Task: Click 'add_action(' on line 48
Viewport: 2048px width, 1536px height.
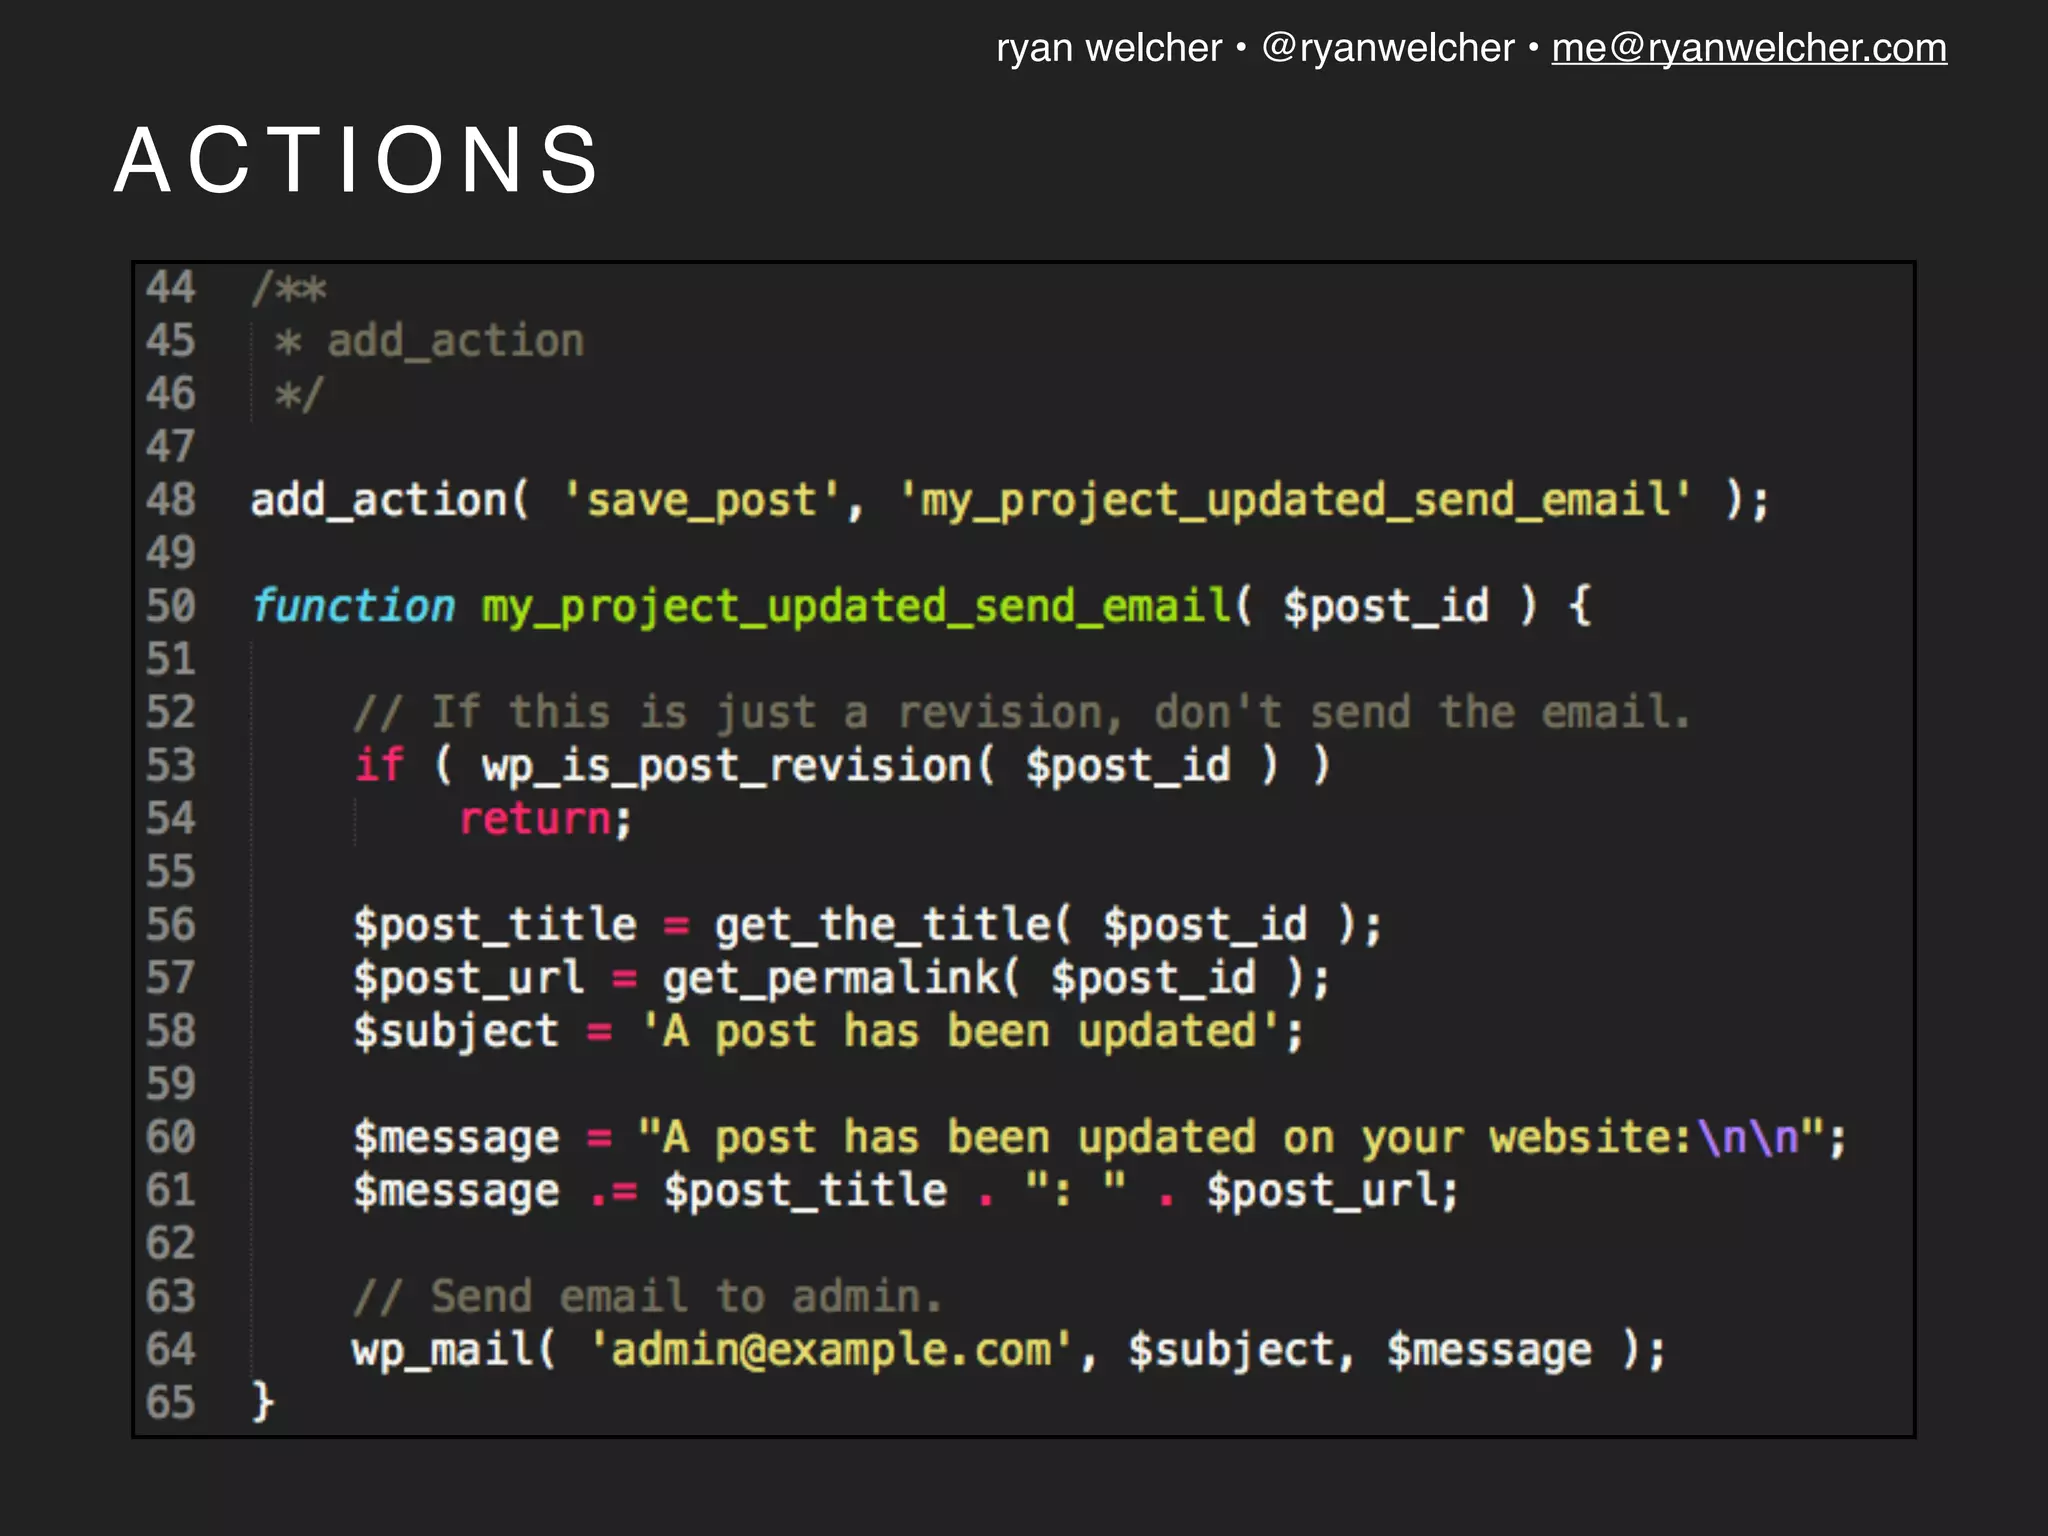Action: click(390, 500)
